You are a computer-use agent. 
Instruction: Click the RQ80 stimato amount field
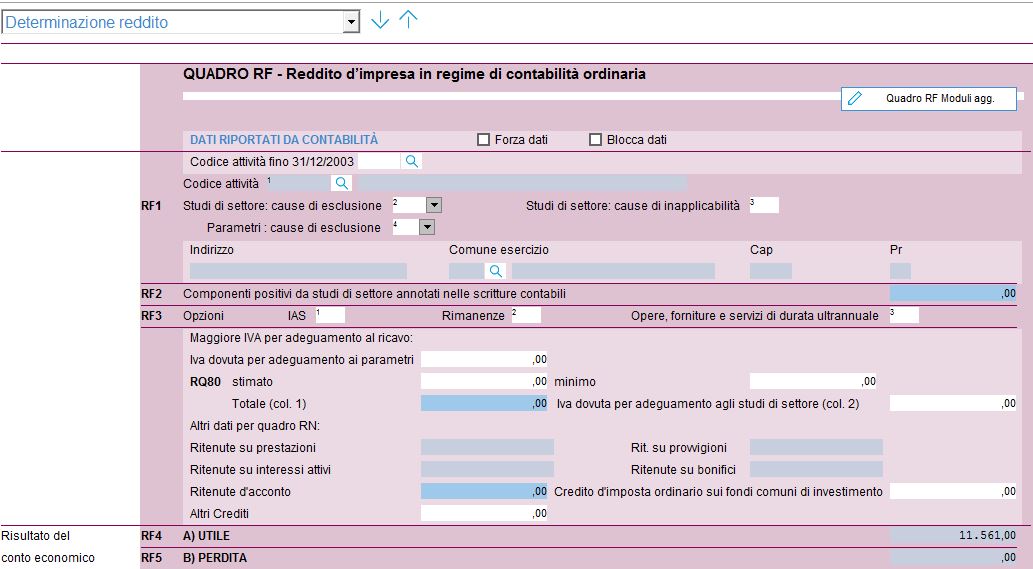484,381
